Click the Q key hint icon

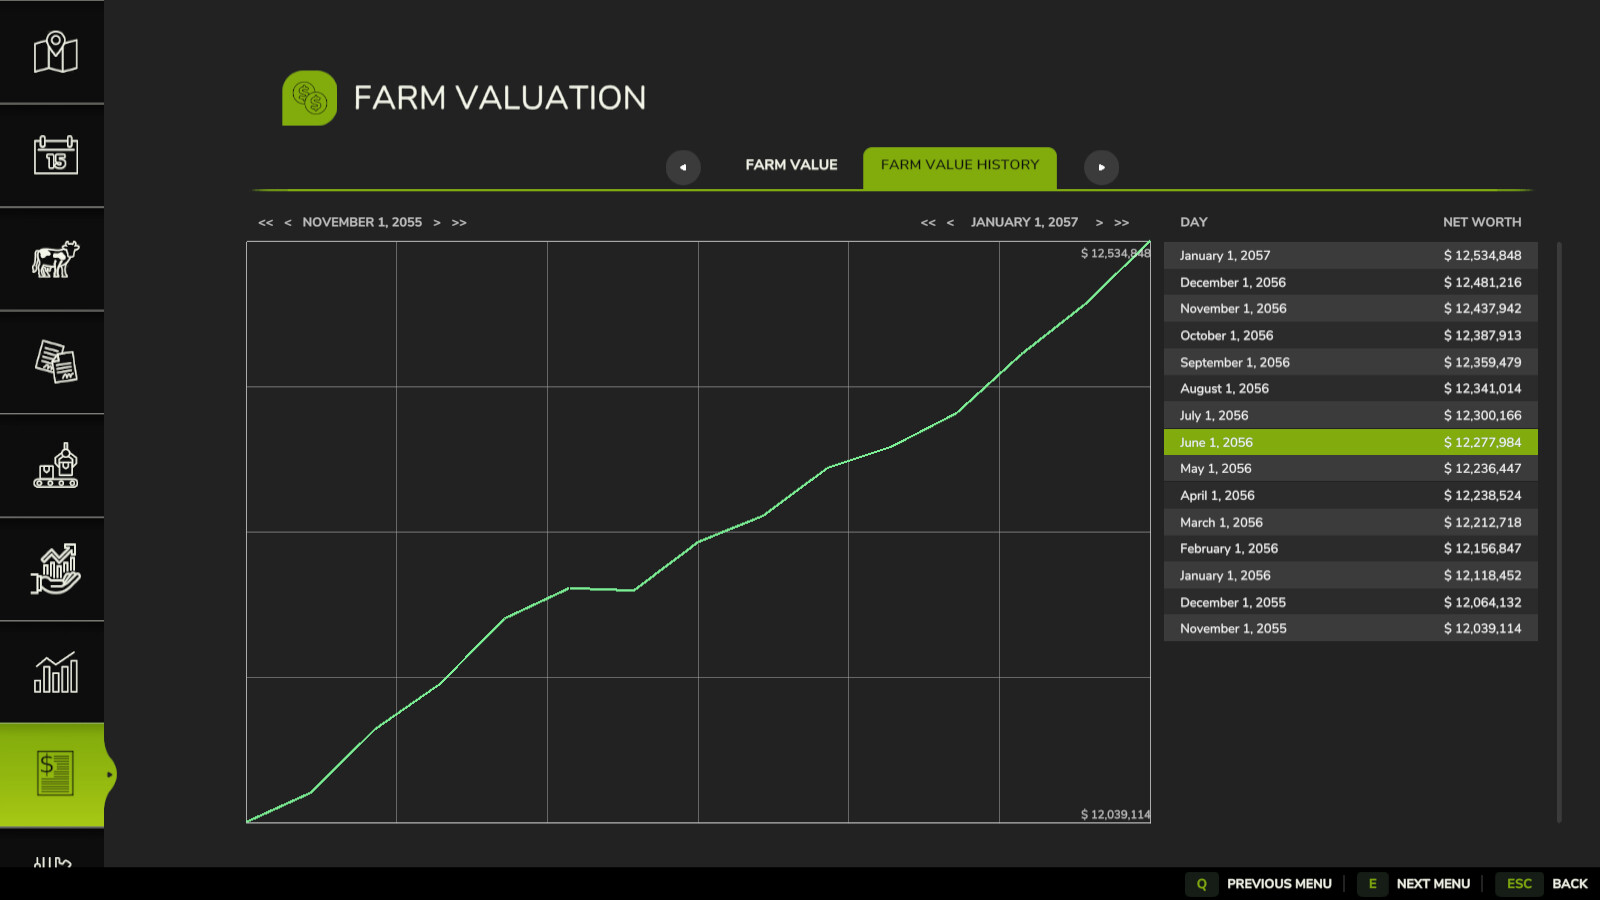coord(1202,884)
